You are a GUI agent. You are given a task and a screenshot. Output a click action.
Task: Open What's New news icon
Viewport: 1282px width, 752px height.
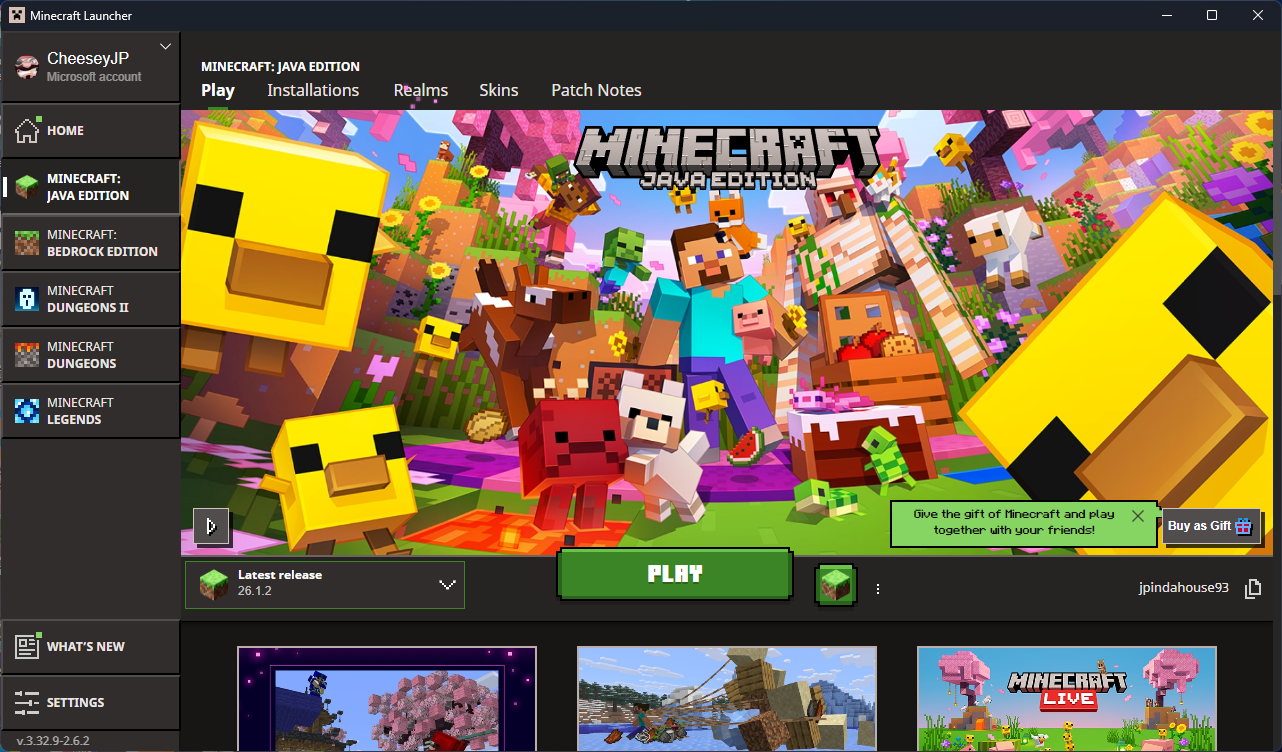pos(27,647)
